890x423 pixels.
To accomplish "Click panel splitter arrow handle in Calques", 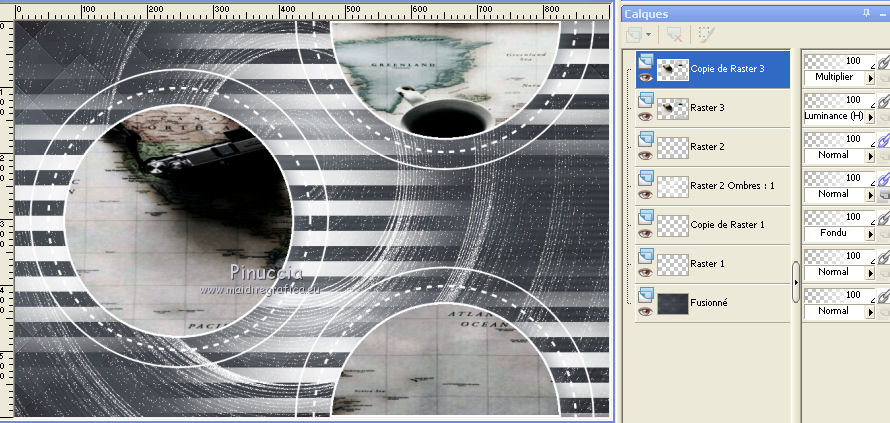I will [795, 282].
